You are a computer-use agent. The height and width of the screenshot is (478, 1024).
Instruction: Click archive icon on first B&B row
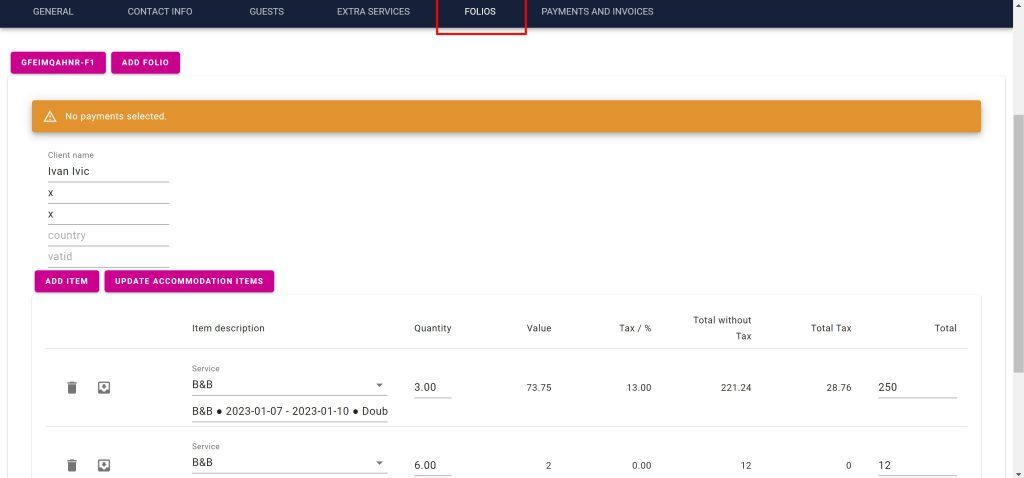(x=103, y=387)
